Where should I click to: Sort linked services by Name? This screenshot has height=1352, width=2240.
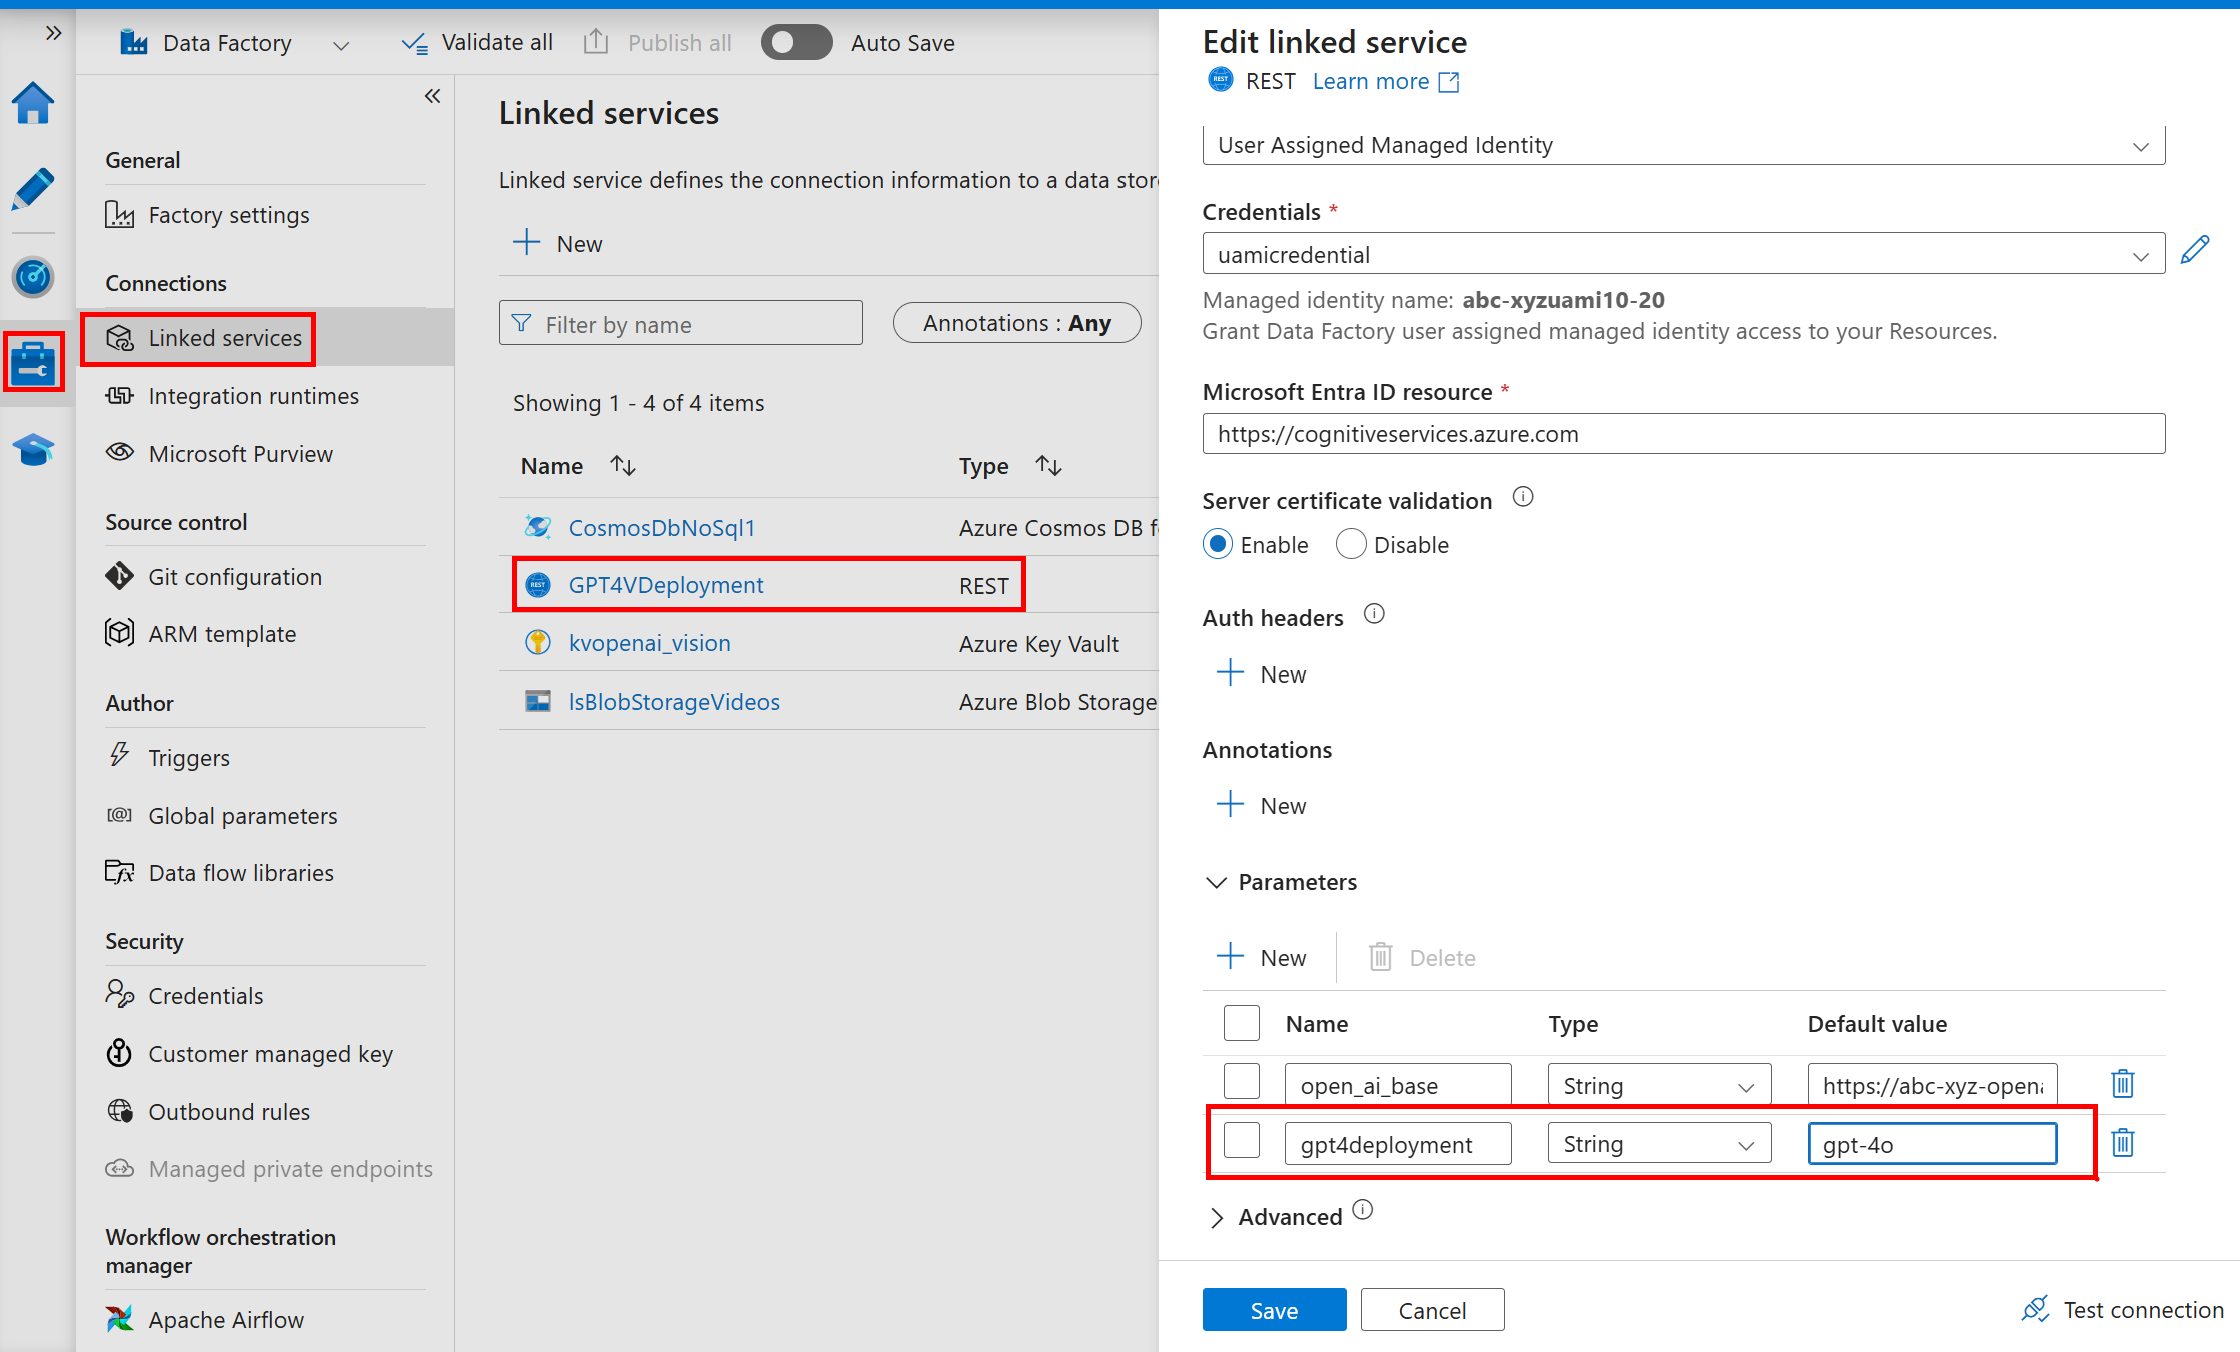(623, 466)
